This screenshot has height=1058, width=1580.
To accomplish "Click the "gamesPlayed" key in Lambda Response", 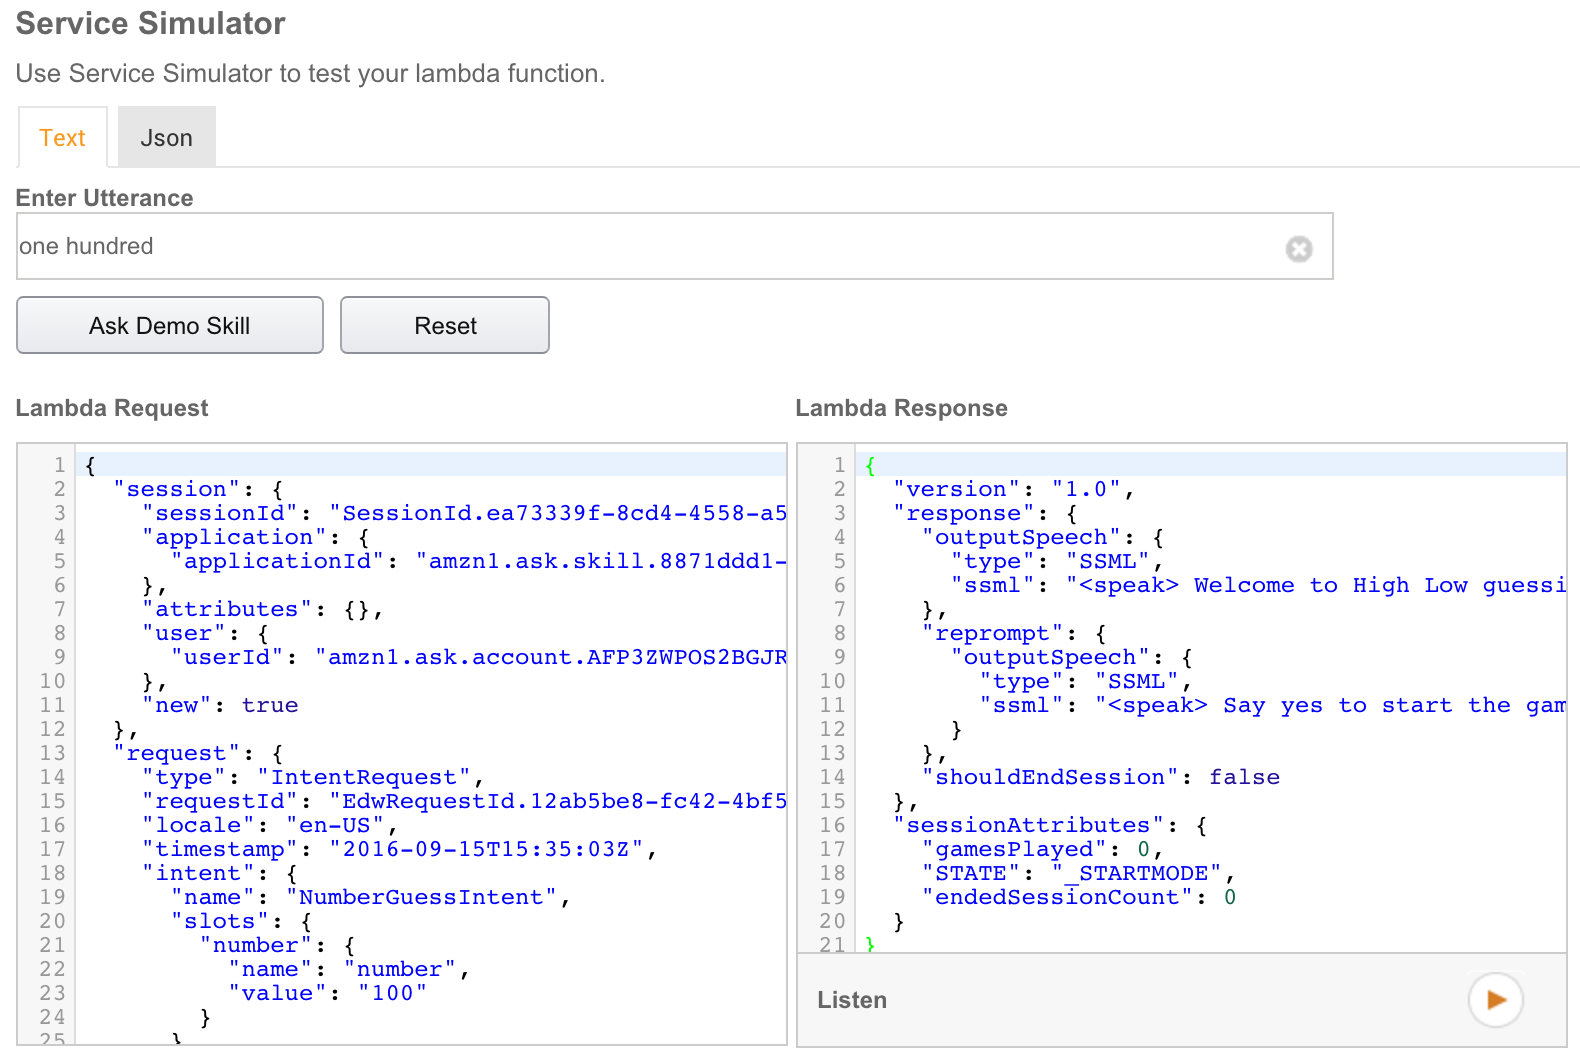I will (1013, 849).
